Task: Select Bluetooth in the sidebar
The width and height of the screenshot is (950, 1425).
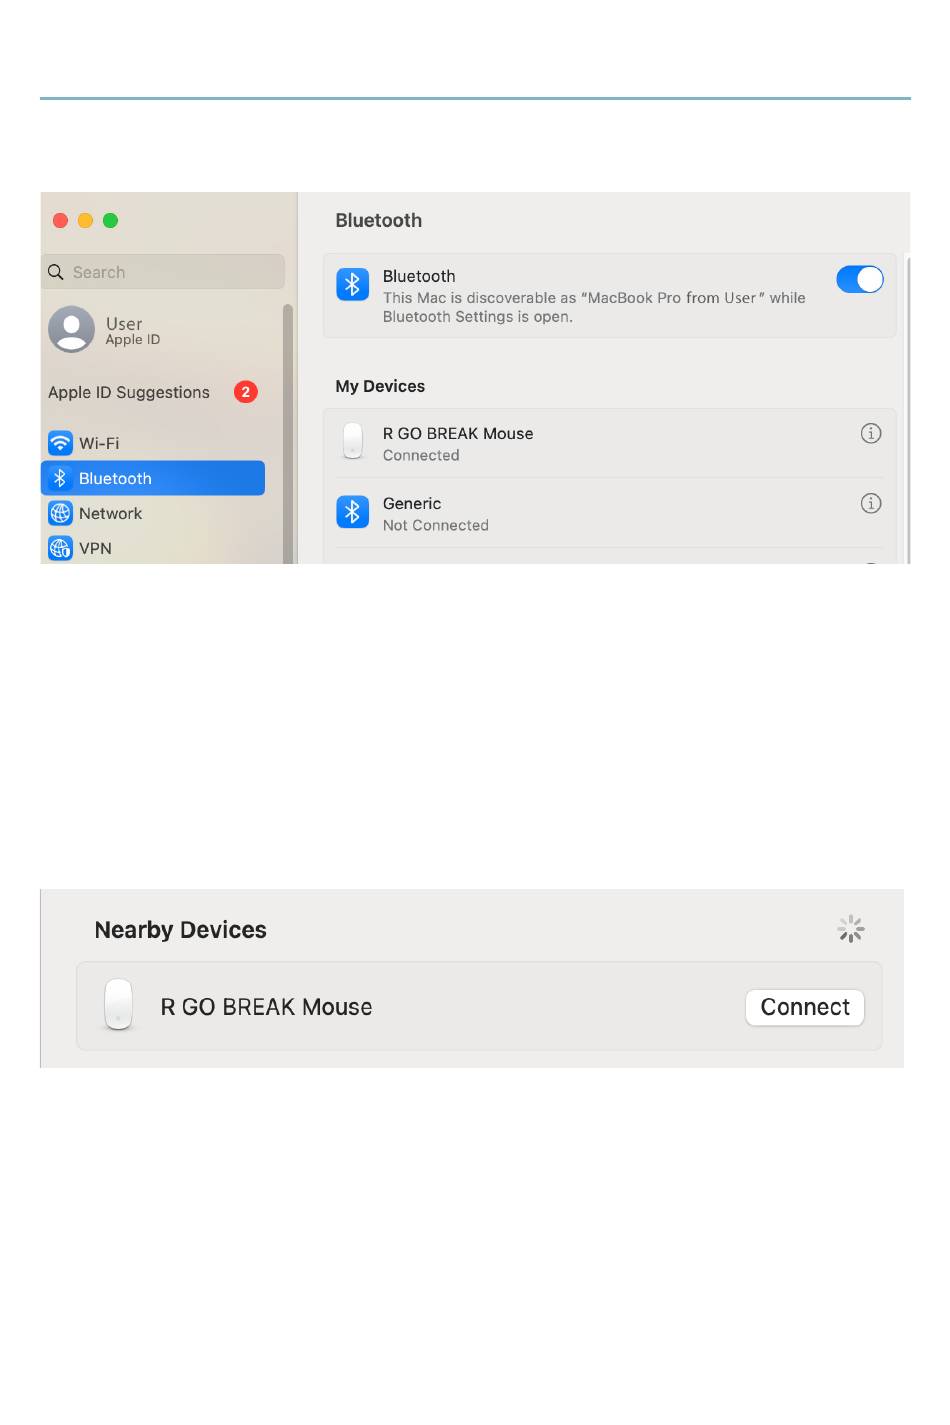Action: [x=153, y=478]
